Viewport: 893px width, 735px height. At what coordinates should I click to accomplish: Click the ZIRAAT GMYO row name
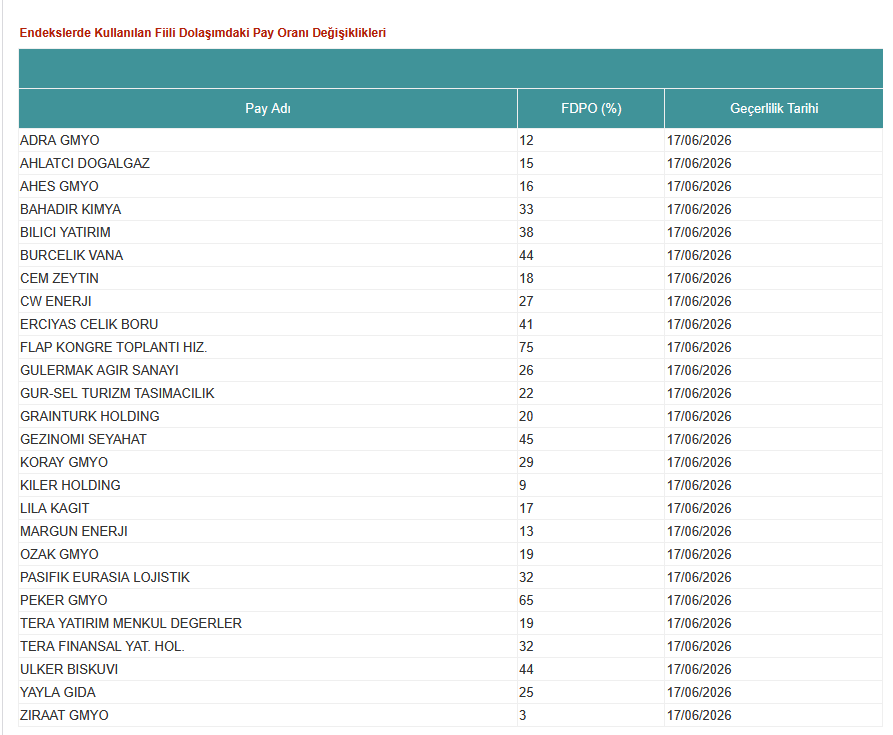tap(64, 715)
